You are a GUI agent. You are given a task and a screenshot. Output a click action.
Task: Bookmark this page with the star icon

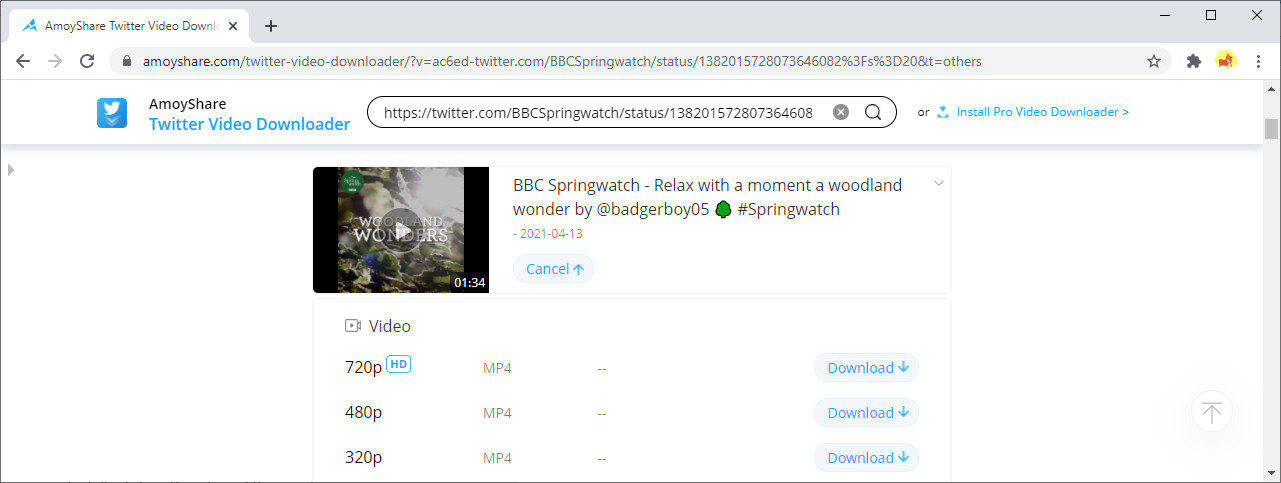pos(1154,61)
